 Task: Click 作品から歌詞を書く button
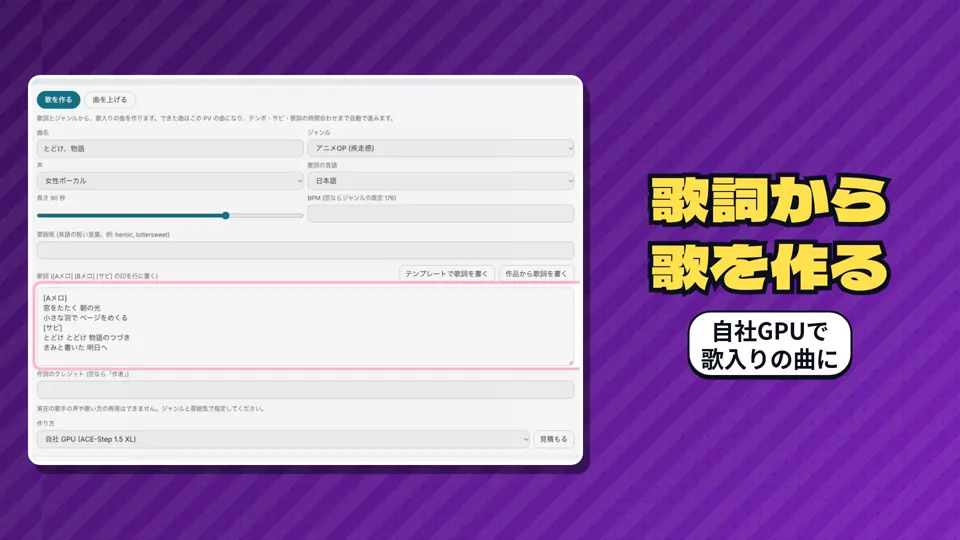[536, 274]
